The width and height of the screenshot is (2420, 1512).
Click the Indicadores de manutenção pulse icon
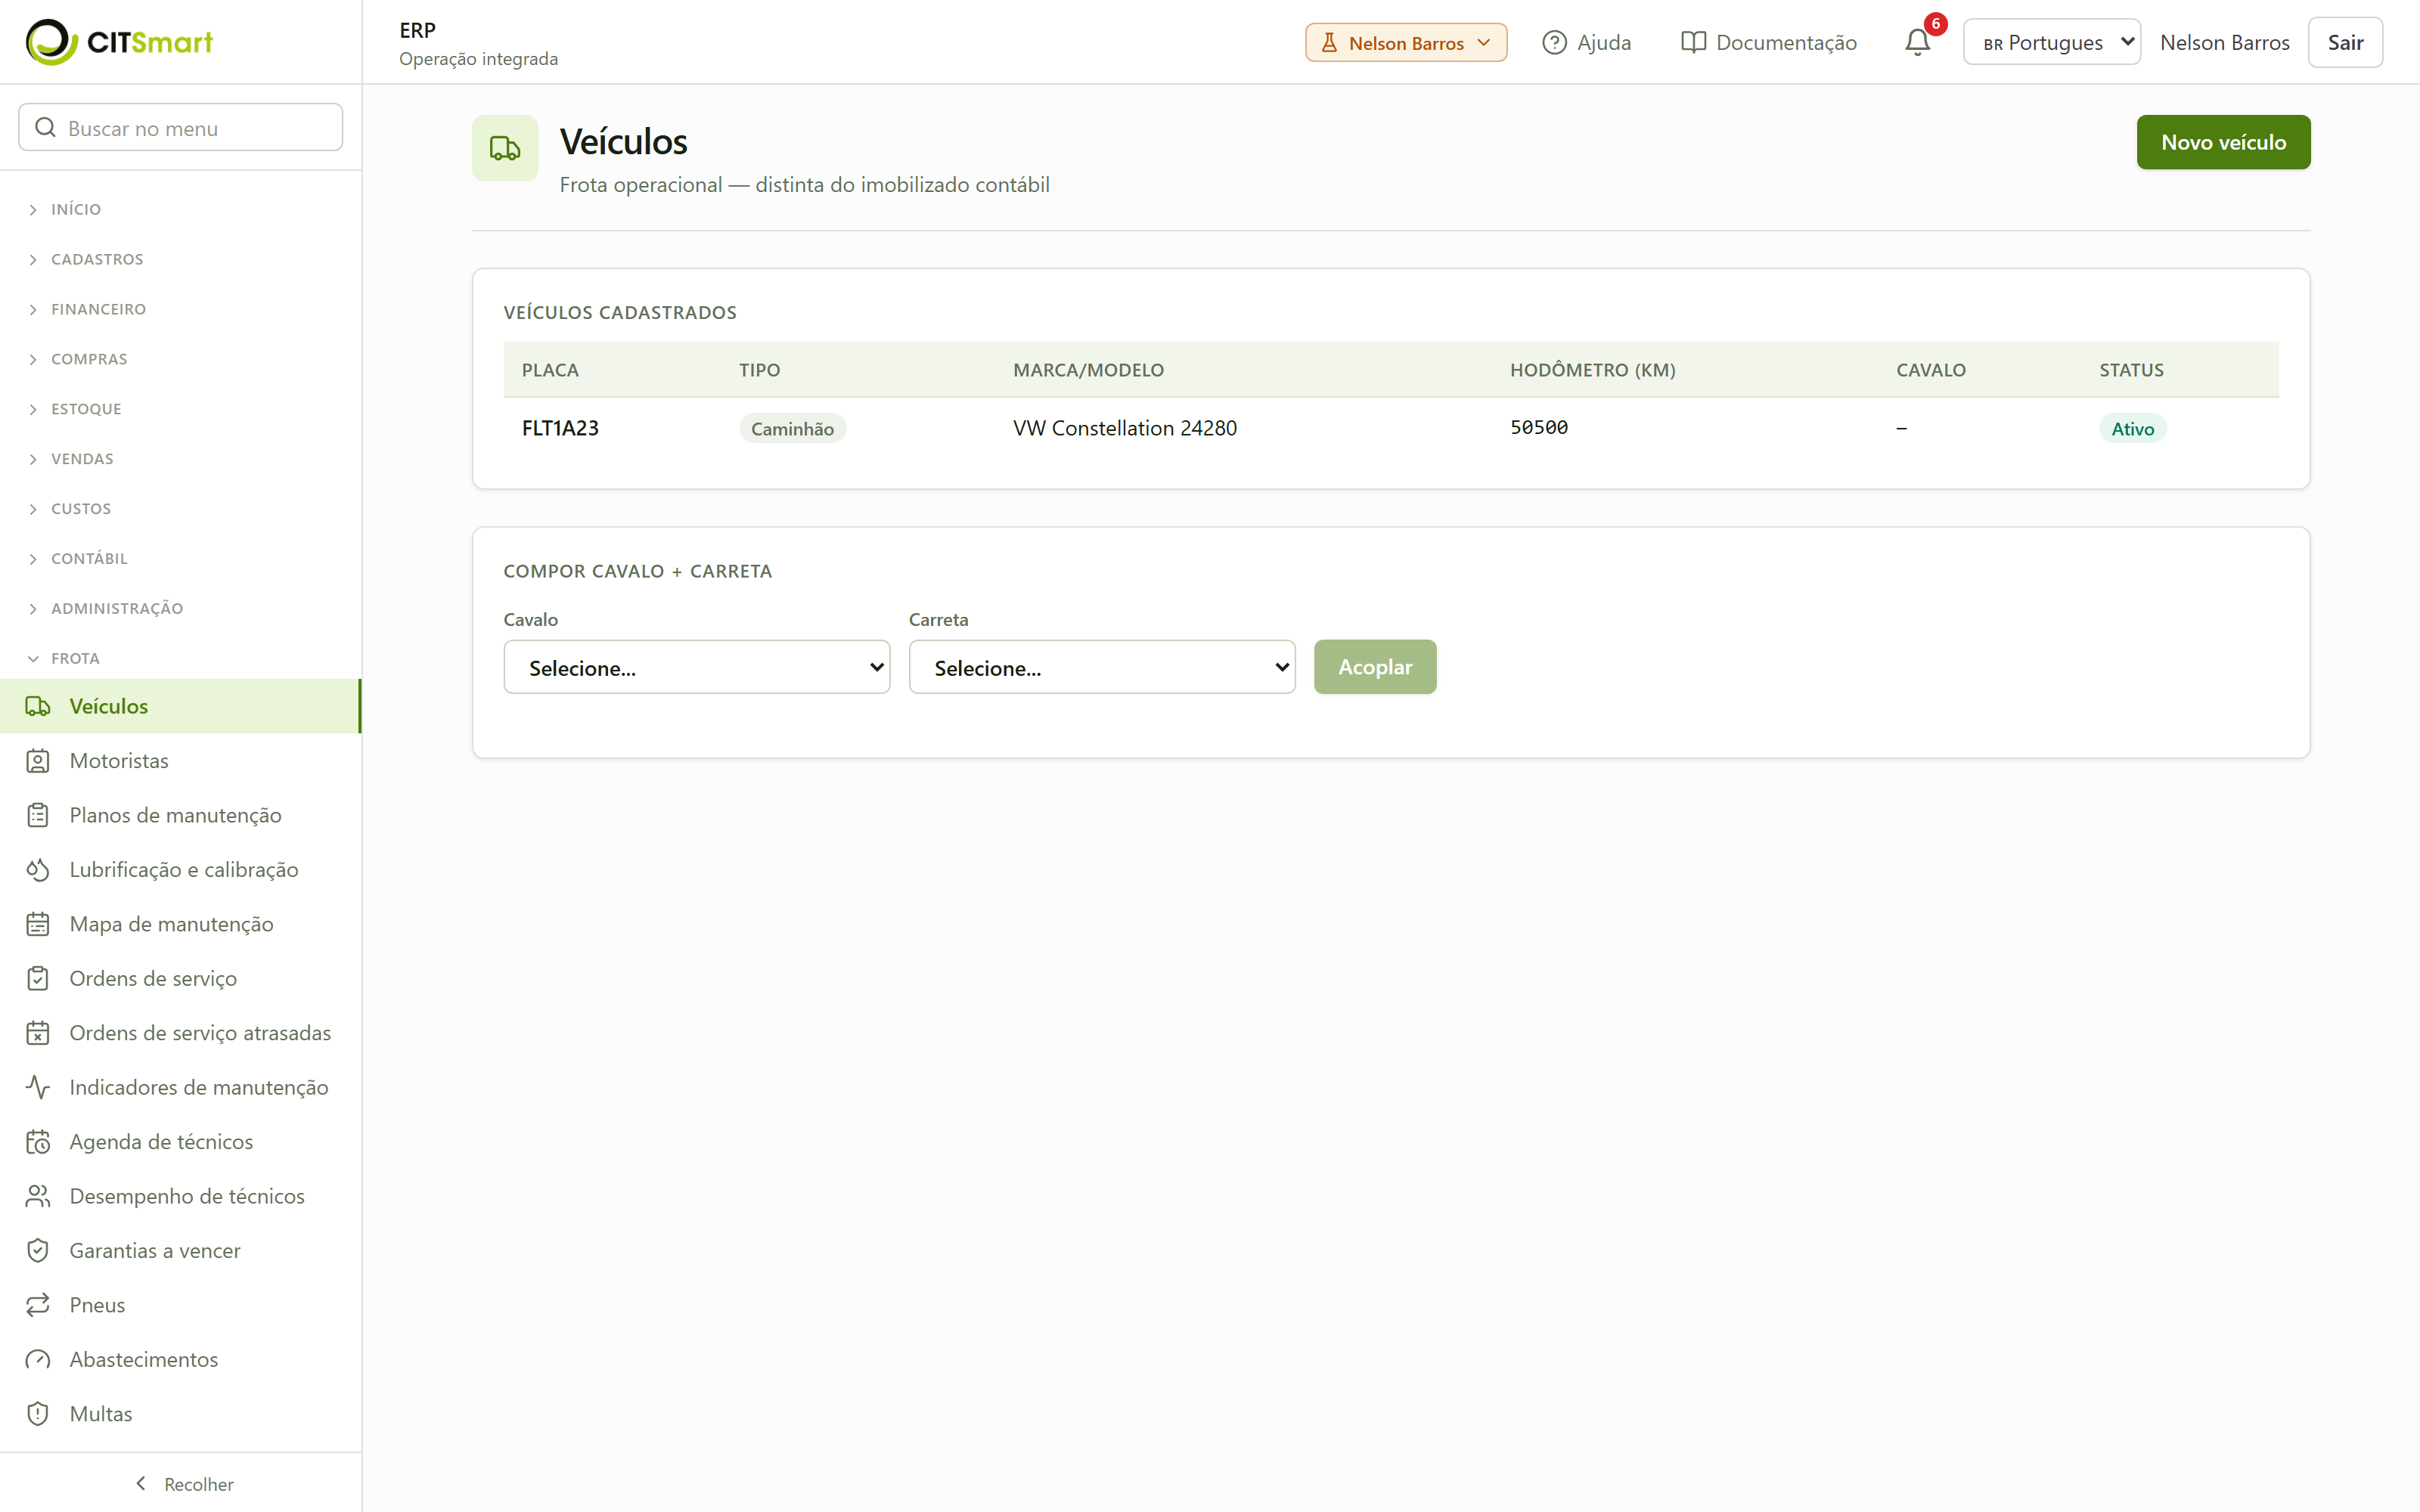click(38, 1087)
